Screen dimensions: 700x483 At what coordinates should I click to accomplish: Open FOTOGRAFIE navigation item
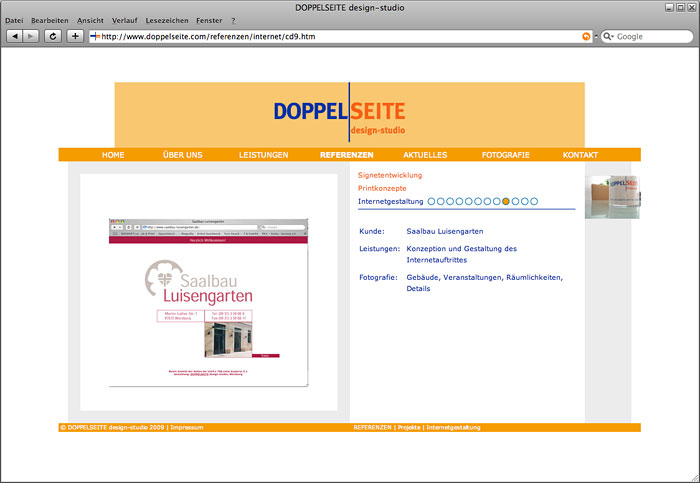pyautogui.click(x=505, y=155)
